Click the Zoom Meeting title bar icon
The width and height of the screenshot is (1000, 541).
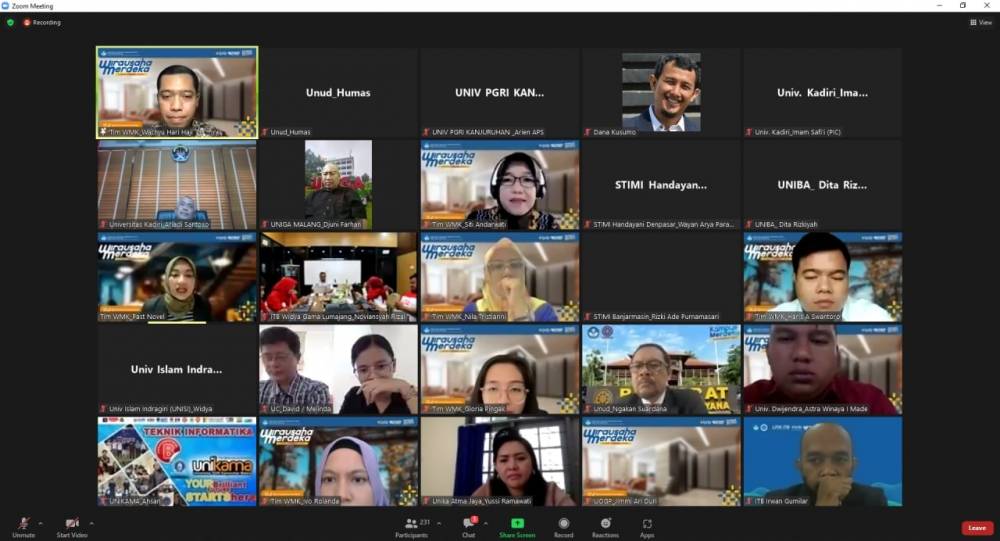6,6
